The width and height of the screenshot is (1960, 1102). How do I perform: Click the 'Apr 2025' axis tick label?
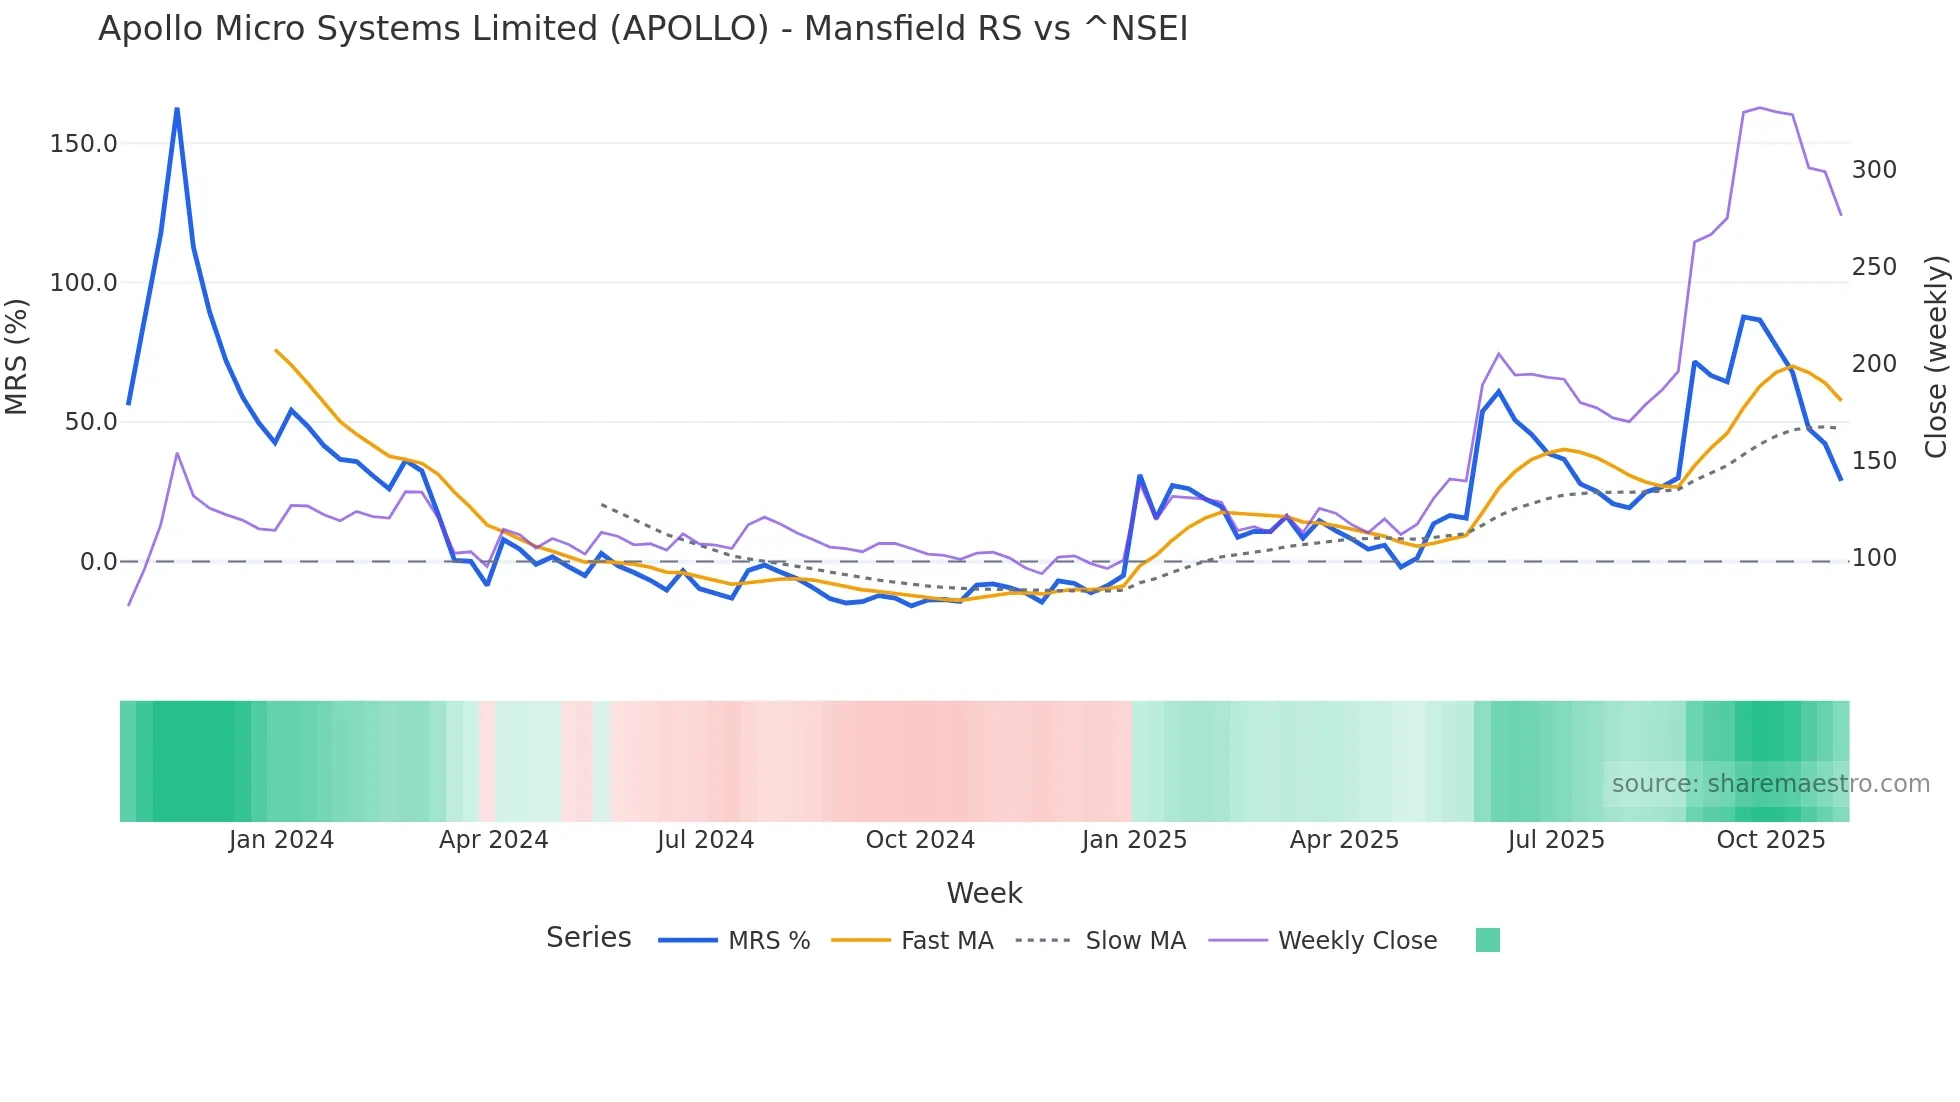1344,840
